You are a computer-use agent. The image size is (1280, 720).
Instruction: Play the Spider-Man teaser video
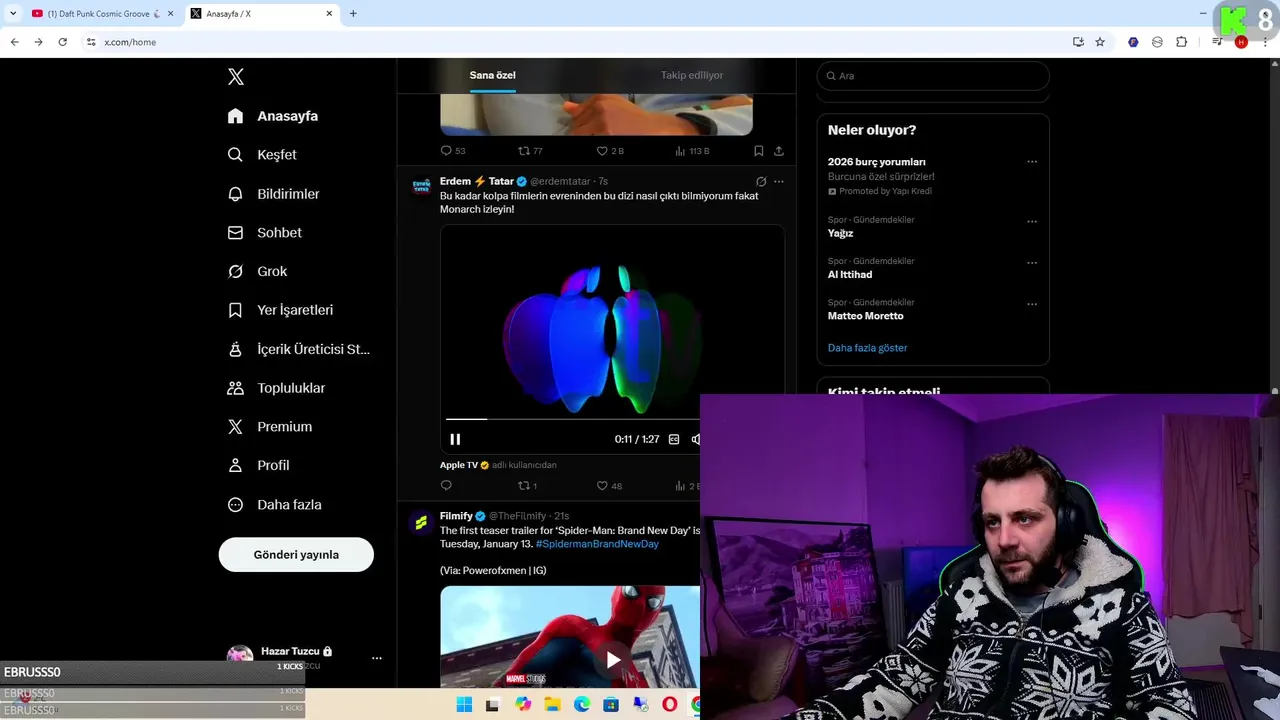point(612,660)
